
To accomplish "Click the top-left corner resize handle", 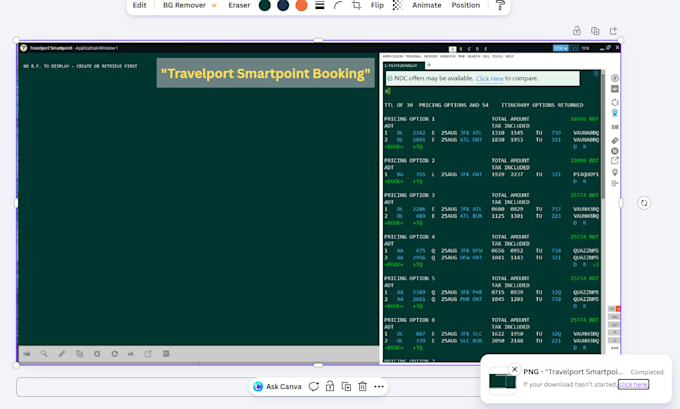I will tap(16, 40).
